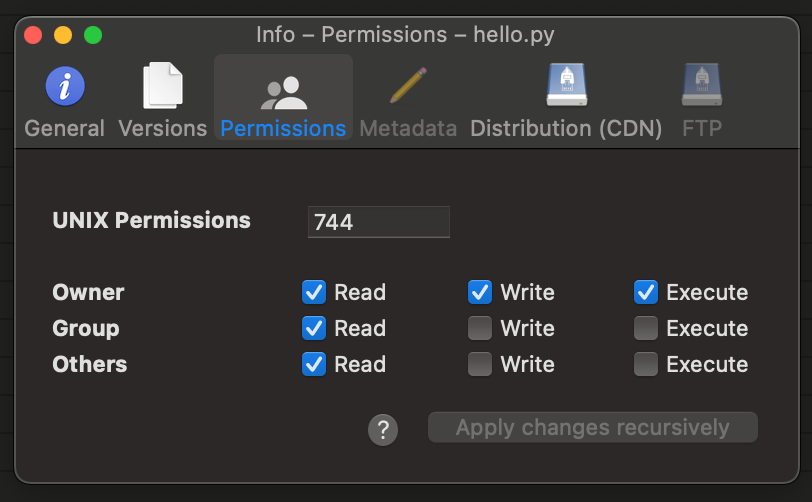Image resolution: width=812 pixels, height=502 pixels.
Task: Click the UNIX Permissions 744 field
Action: coord(379,222)
